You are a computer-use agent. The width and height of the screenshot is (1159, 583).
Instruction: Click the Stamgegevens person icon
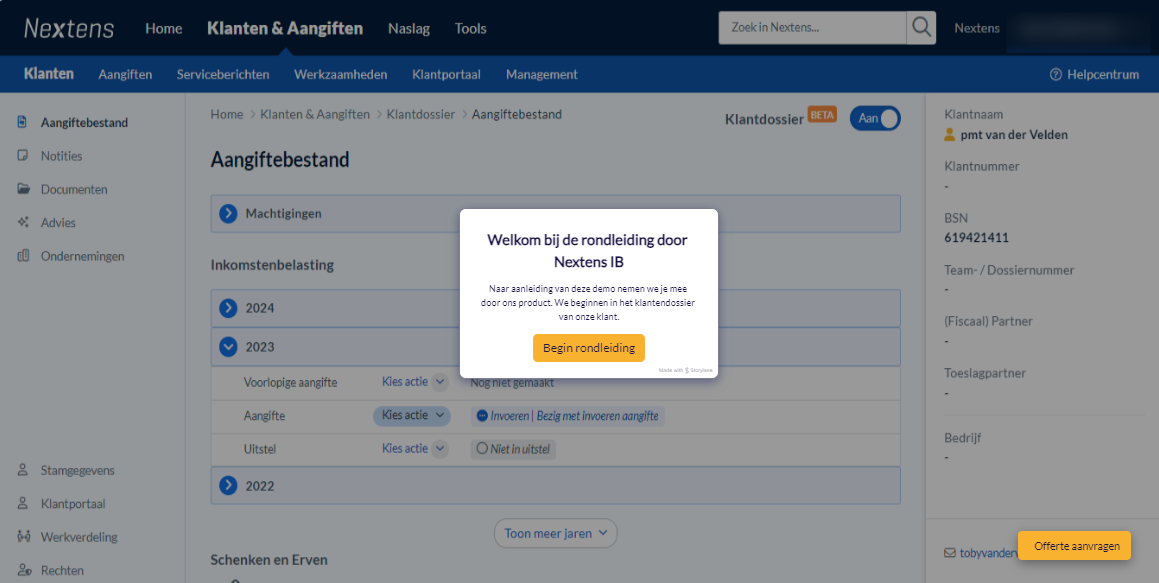pyautogui.click(x=23, y=470)
